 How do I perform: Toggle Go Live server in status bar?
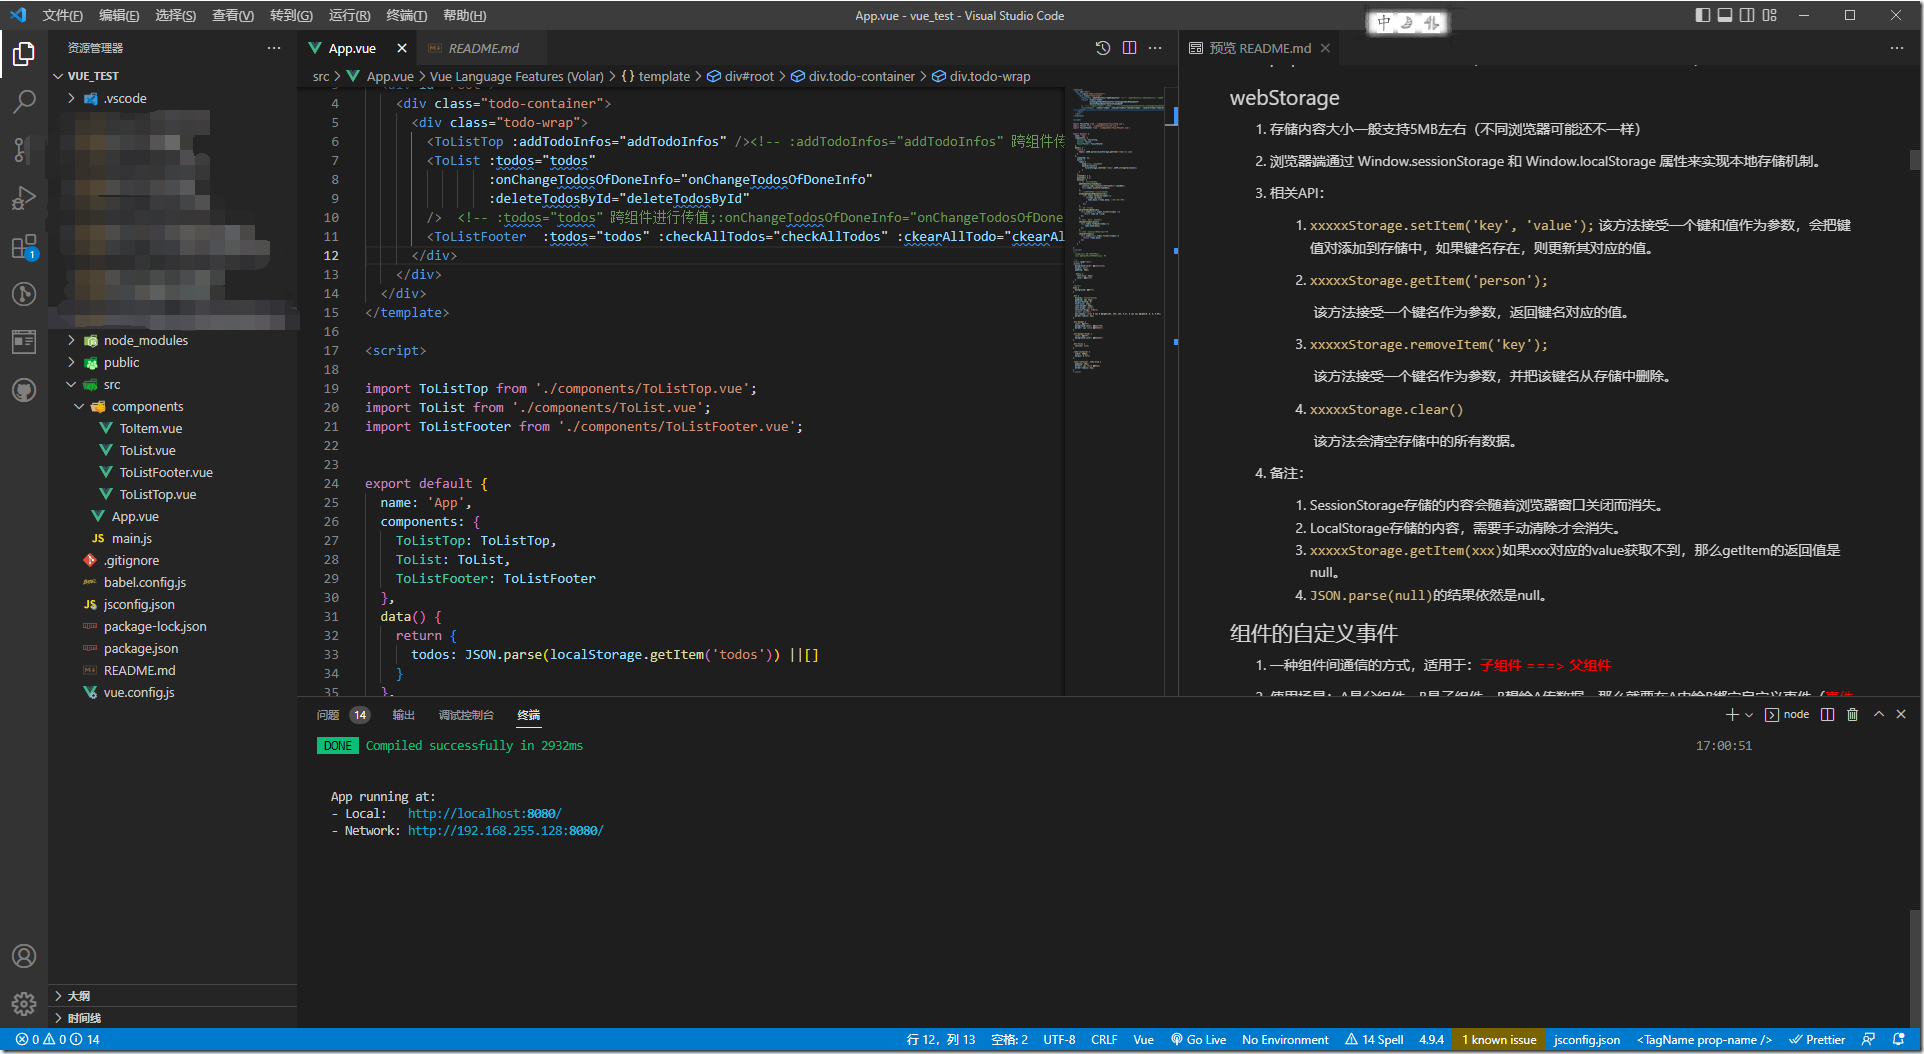[1198, 1040]
